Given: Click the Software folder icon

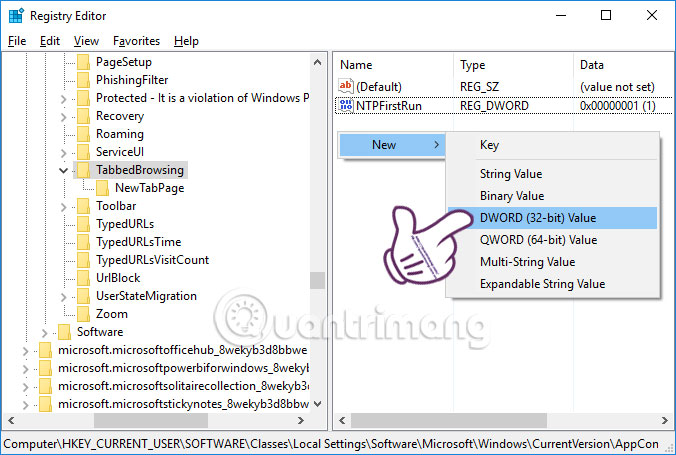Looking at the screenshot, I should (65, 332).
